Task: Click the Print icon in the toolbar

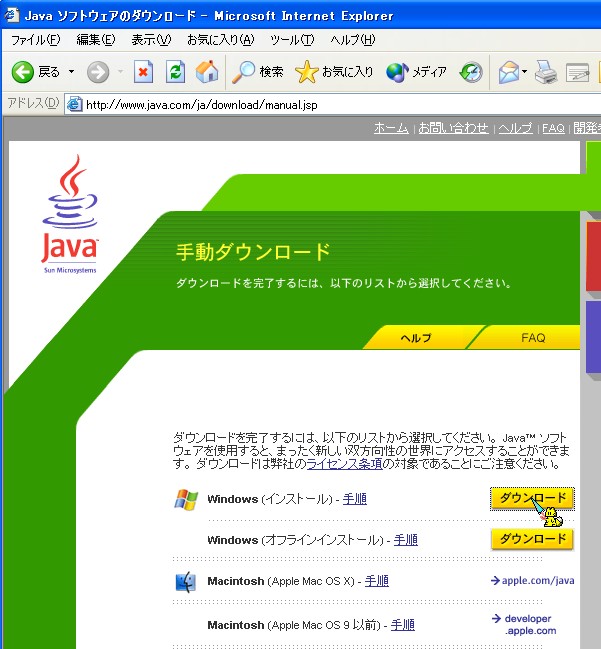Action: tap(545, 72)
